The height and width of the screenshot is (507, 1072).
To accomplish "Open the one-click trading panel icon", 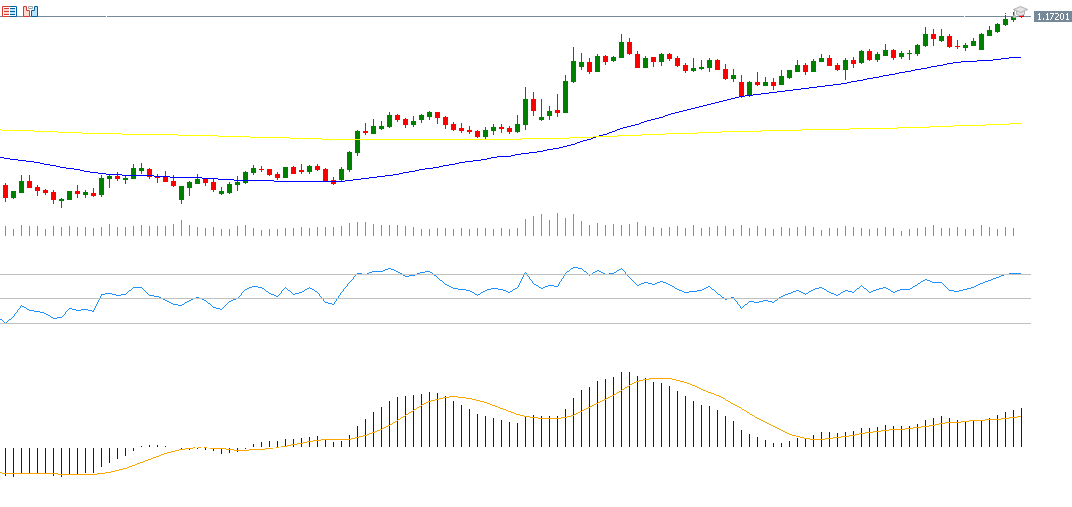I will pos(30,11).
